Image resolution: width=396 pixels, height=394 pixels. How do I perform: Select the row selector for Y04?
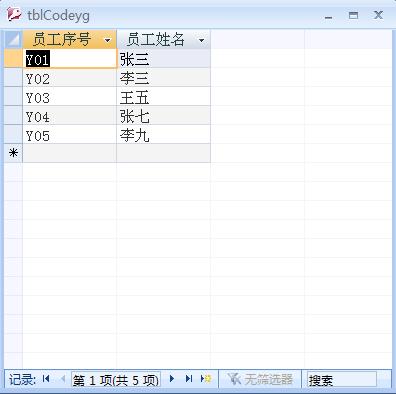tap(13, 116)
